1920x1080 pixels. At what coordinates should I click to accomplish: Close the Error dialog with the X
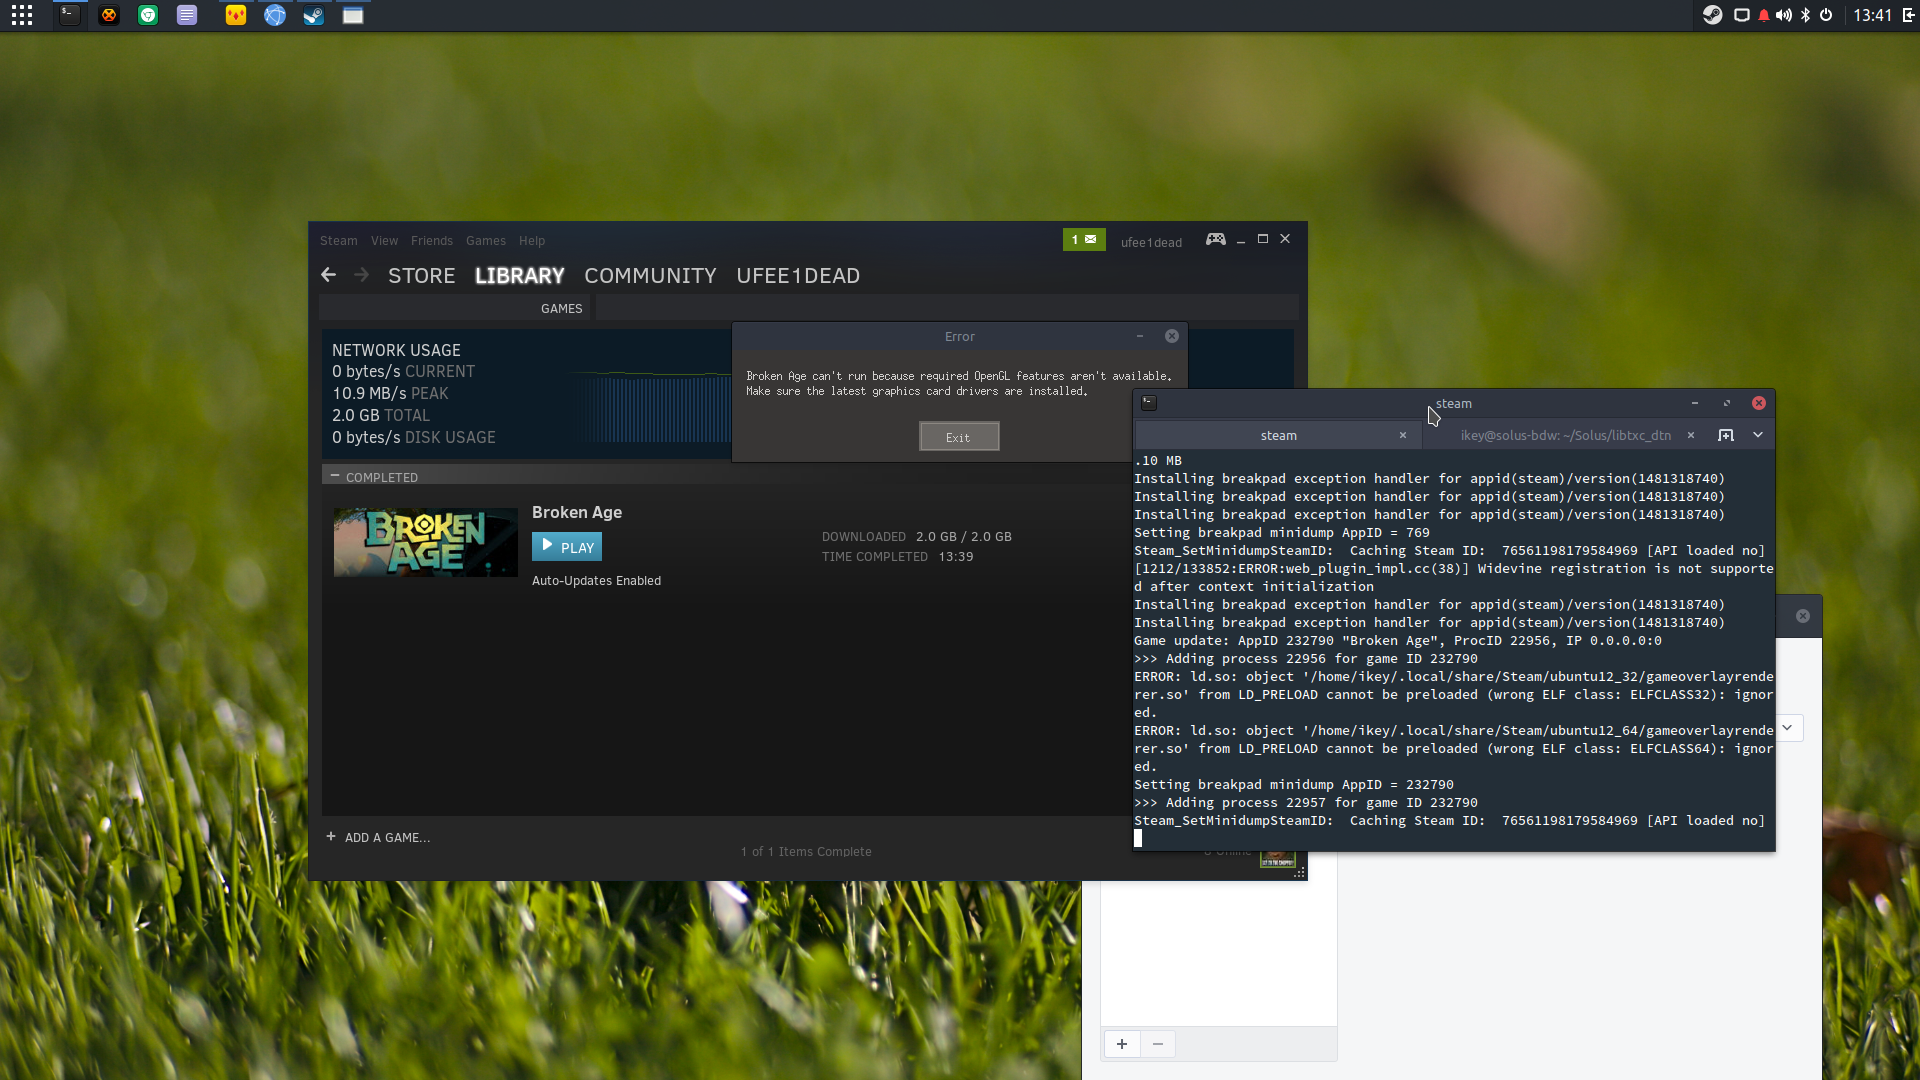(1172, 336)
